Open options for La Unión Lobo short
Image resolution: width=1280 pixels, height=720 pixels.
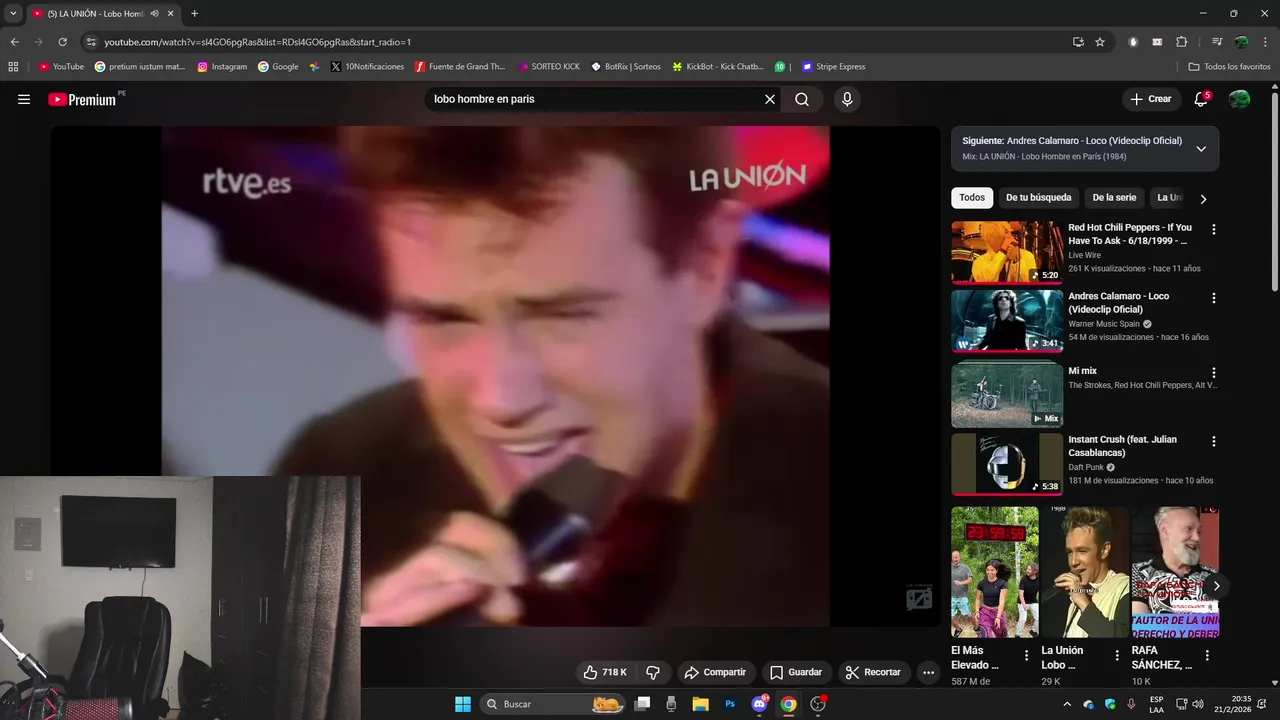pyautogui.click(x=1117, y=656)
